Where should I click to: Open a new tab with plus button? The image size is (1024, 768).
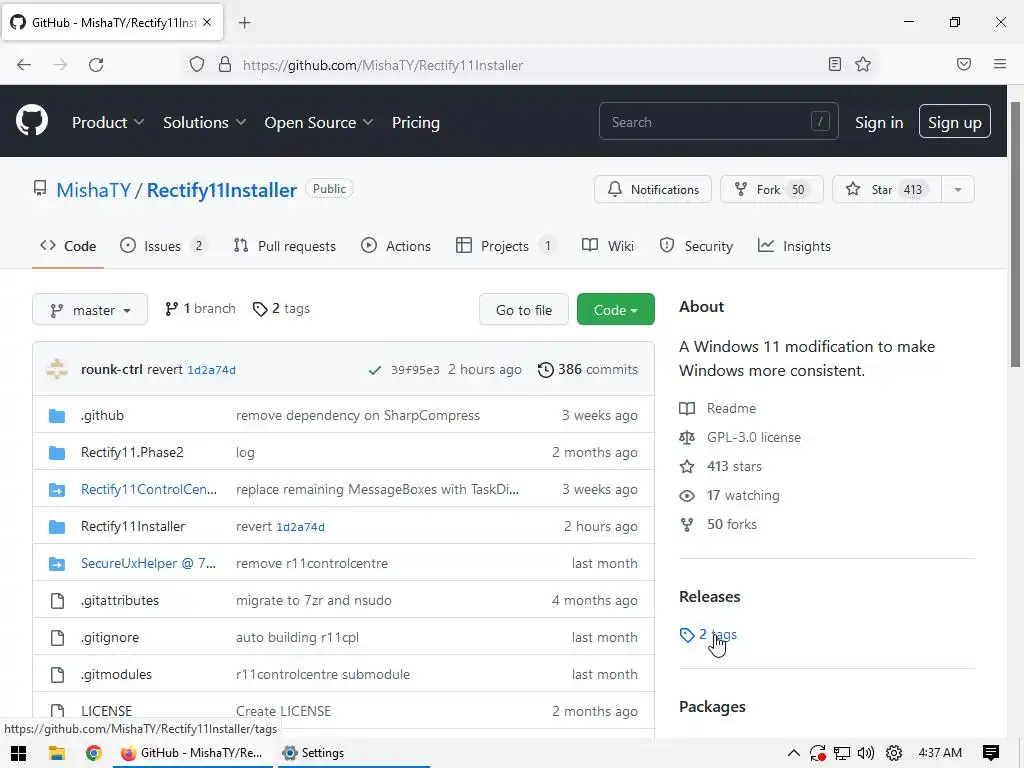click(x=244, y=23)
